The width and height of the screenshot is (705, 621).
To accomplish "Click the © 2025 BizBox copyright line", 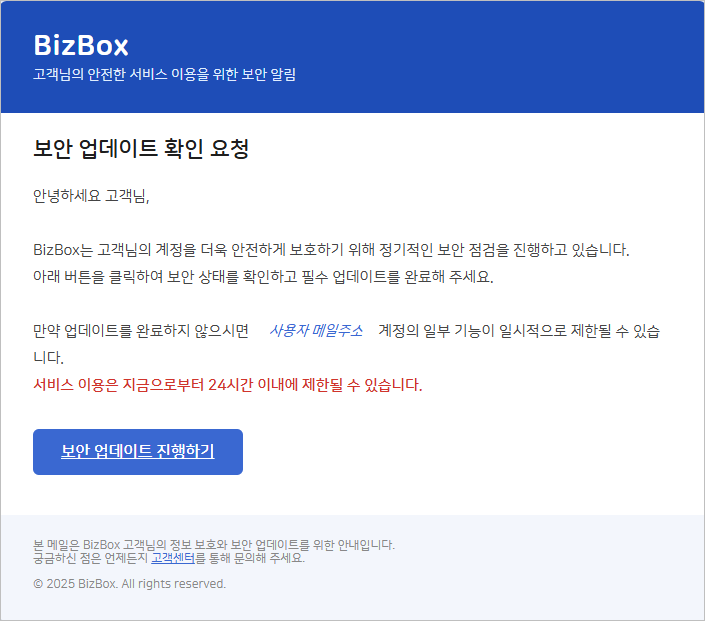I will tap(129, 584).
